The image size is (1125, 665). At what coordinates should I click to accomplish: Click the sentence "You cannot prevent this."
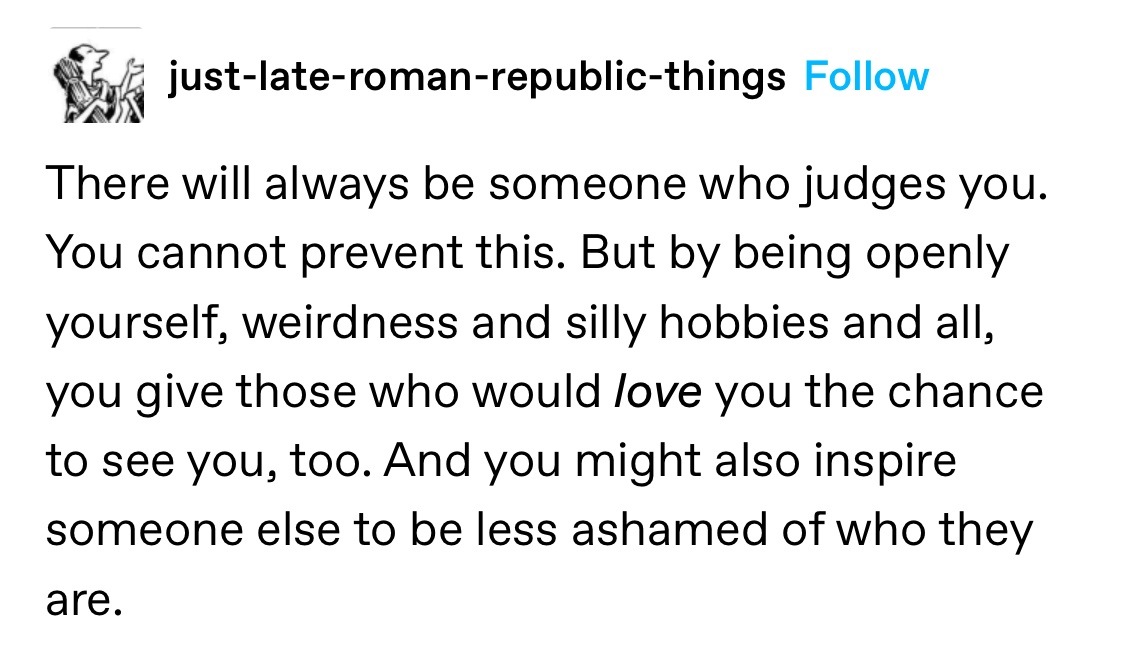[x=306, y=254]
